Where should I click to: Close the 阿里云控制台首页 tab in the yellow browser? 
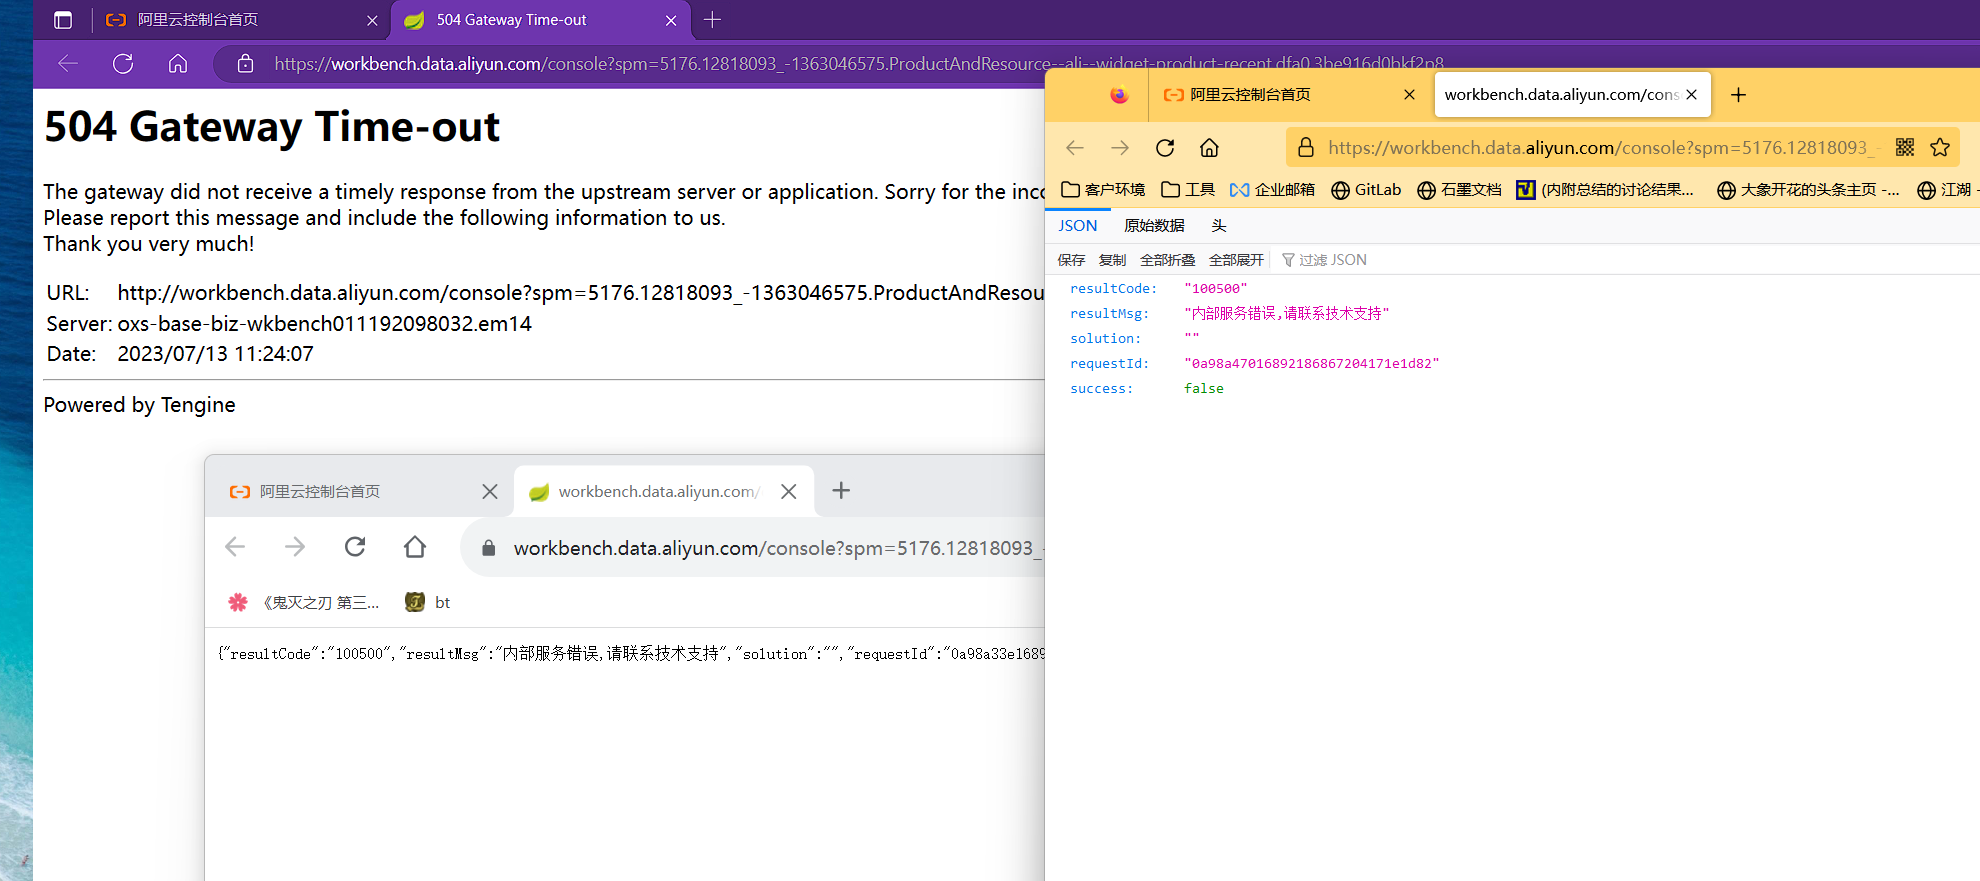click(1409, 95)
